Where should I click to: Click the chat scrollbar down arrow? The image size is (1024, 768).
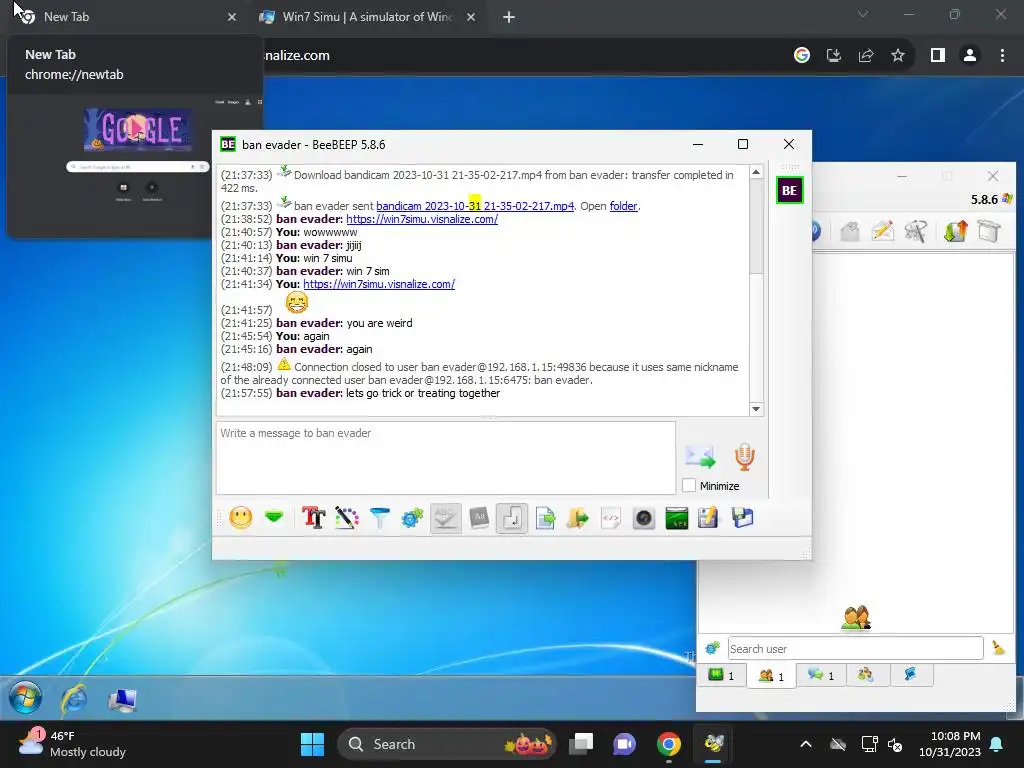(756, 409)
